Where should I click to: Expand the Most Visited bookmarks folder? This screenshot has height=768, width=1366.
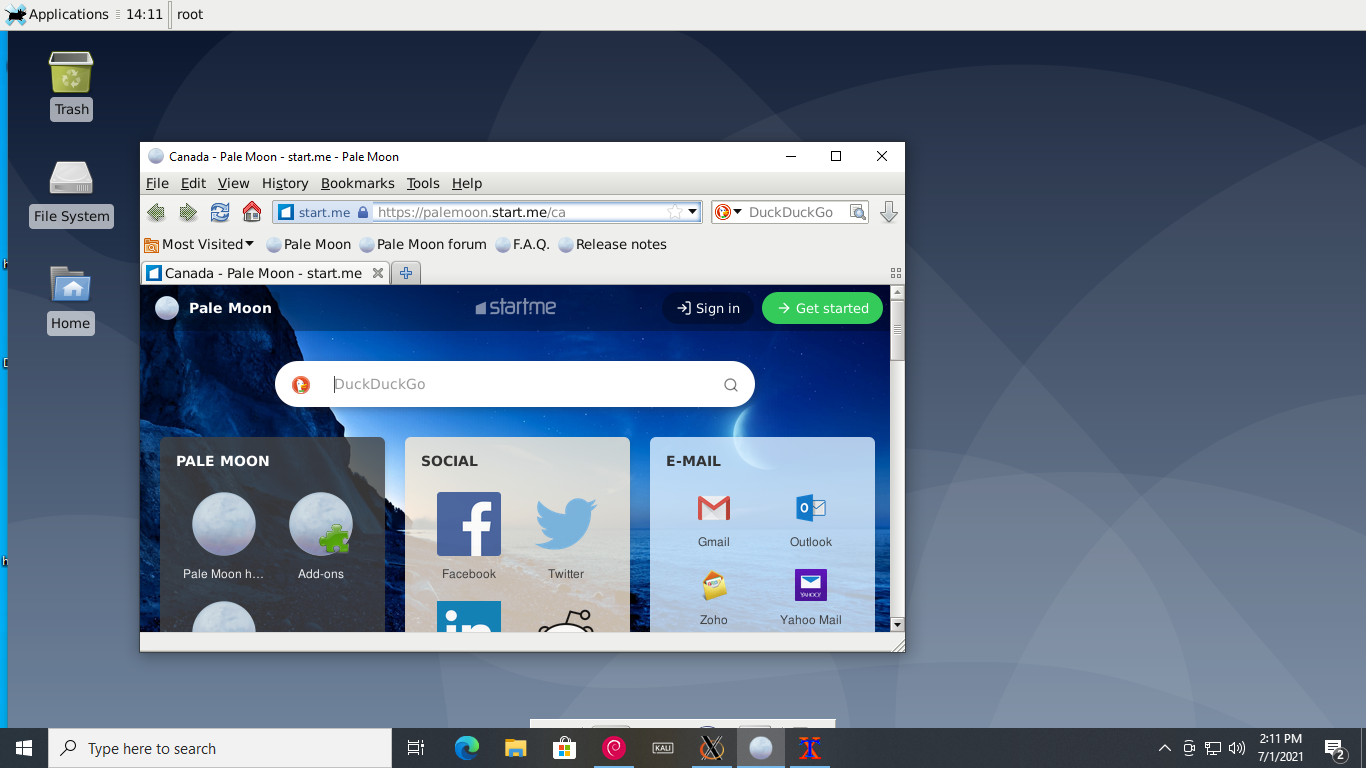coord(199,244)
